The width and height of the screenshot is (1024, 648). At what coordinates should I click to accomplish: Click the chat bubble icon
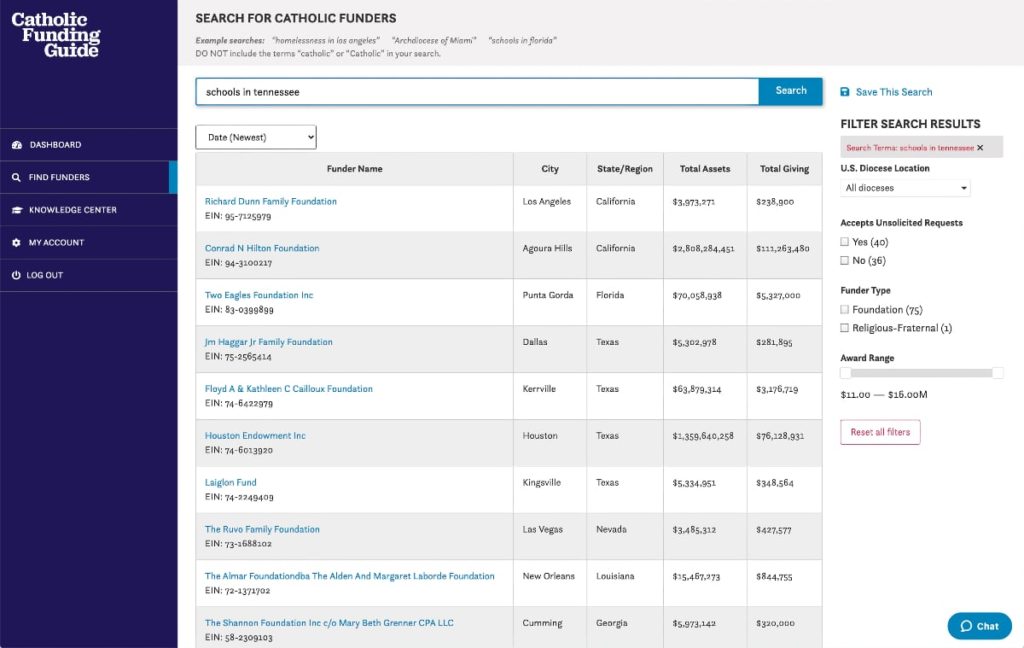(x=967, y=626)
